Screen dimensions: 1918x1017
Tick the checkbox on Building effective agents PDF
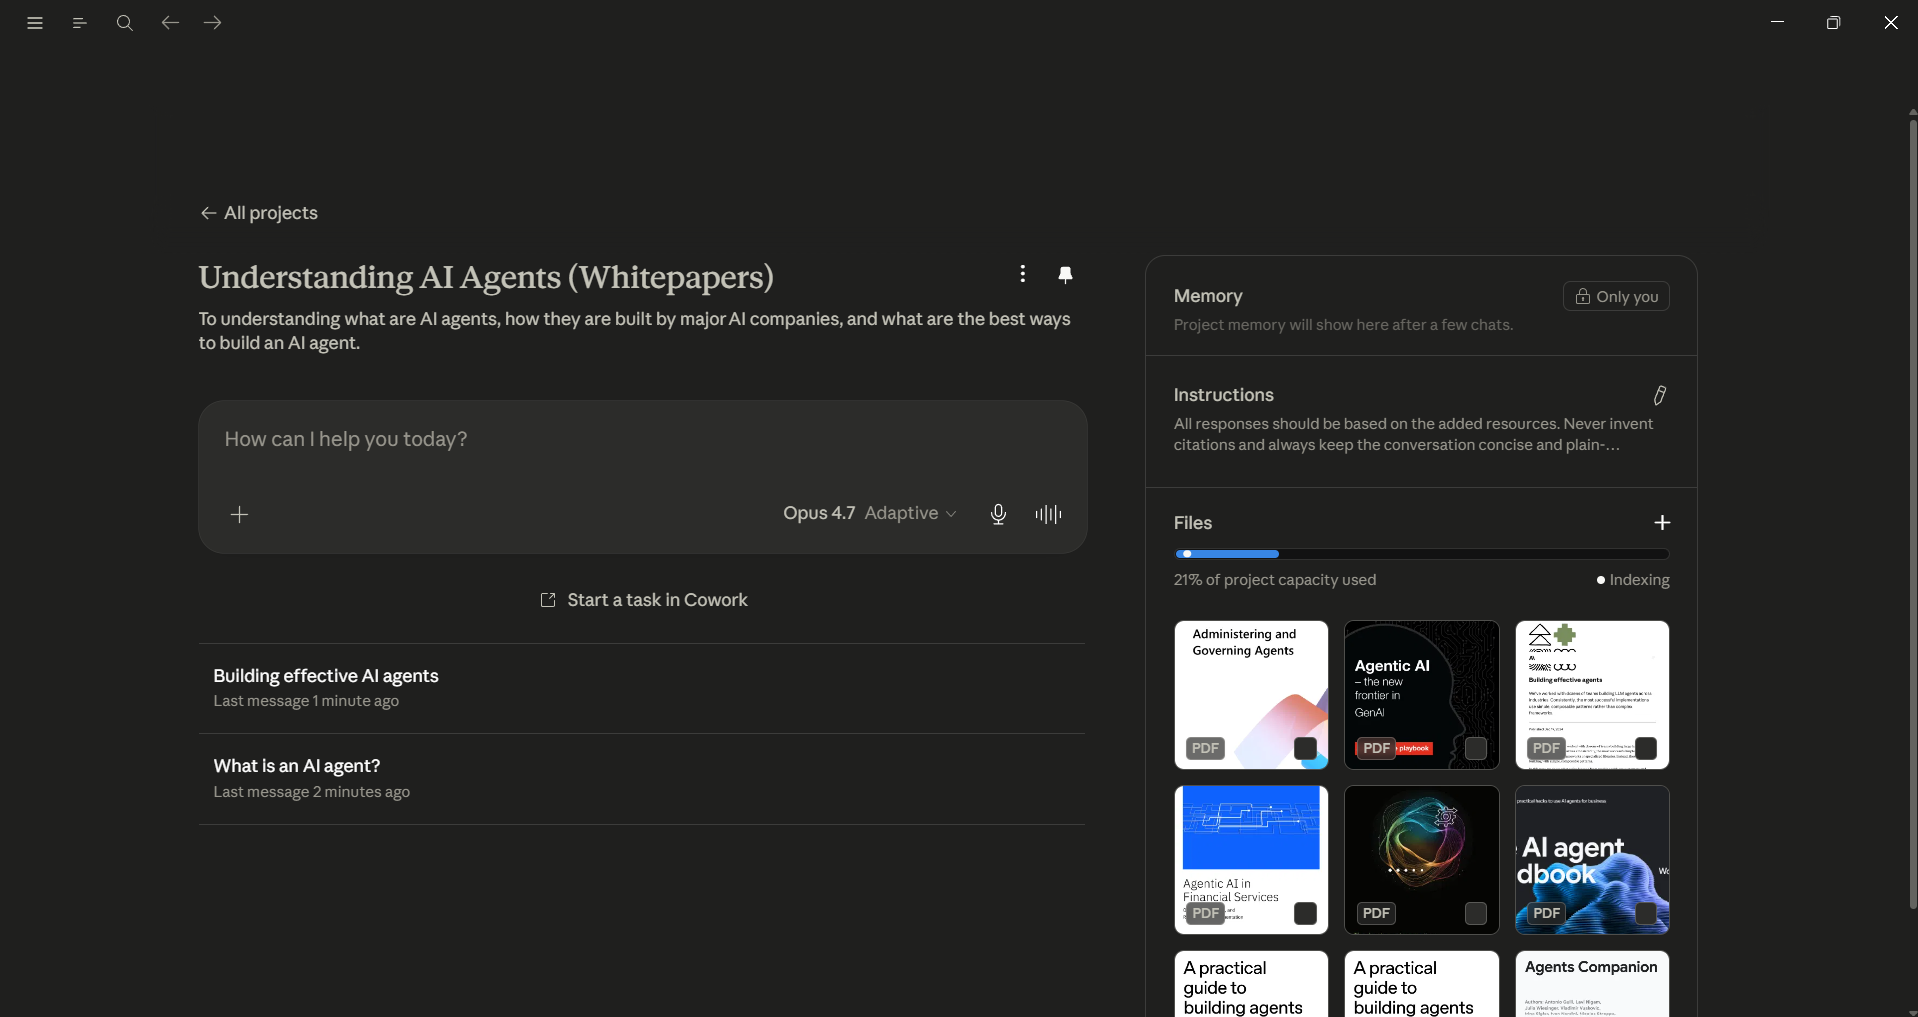pos(1646,748)
